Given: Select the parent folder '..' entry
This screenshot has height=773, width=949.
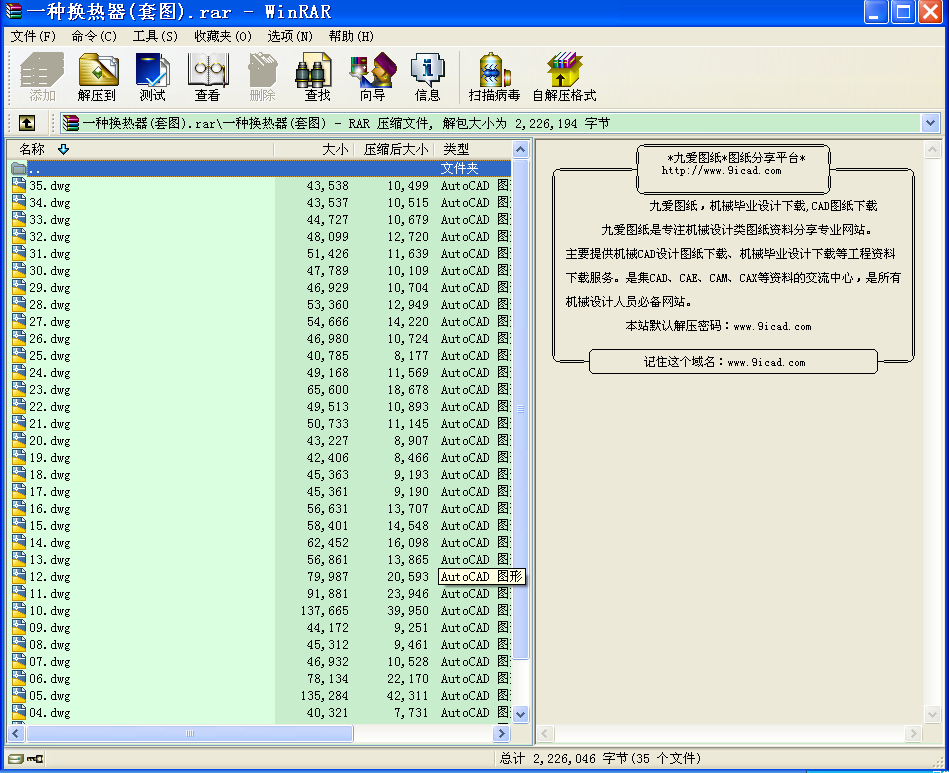Looking at the screenshot, I should [35, 169].
